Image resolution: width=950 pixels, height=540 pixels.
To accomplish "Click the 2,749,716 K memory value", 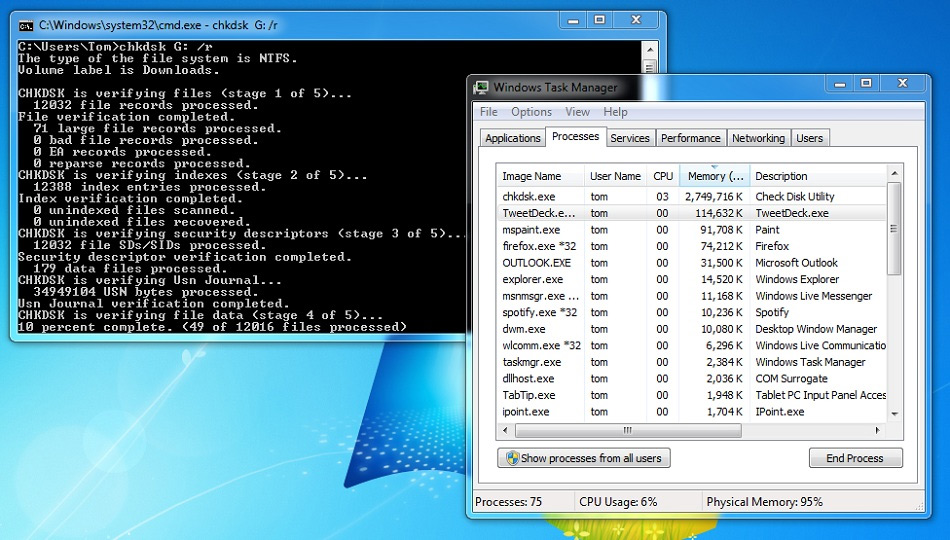I will tap(714, 196).
